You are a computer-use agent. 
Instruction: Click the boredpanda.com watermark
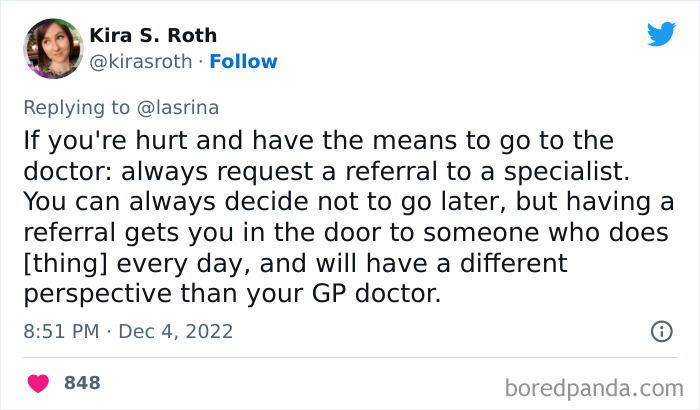point(600,386)
